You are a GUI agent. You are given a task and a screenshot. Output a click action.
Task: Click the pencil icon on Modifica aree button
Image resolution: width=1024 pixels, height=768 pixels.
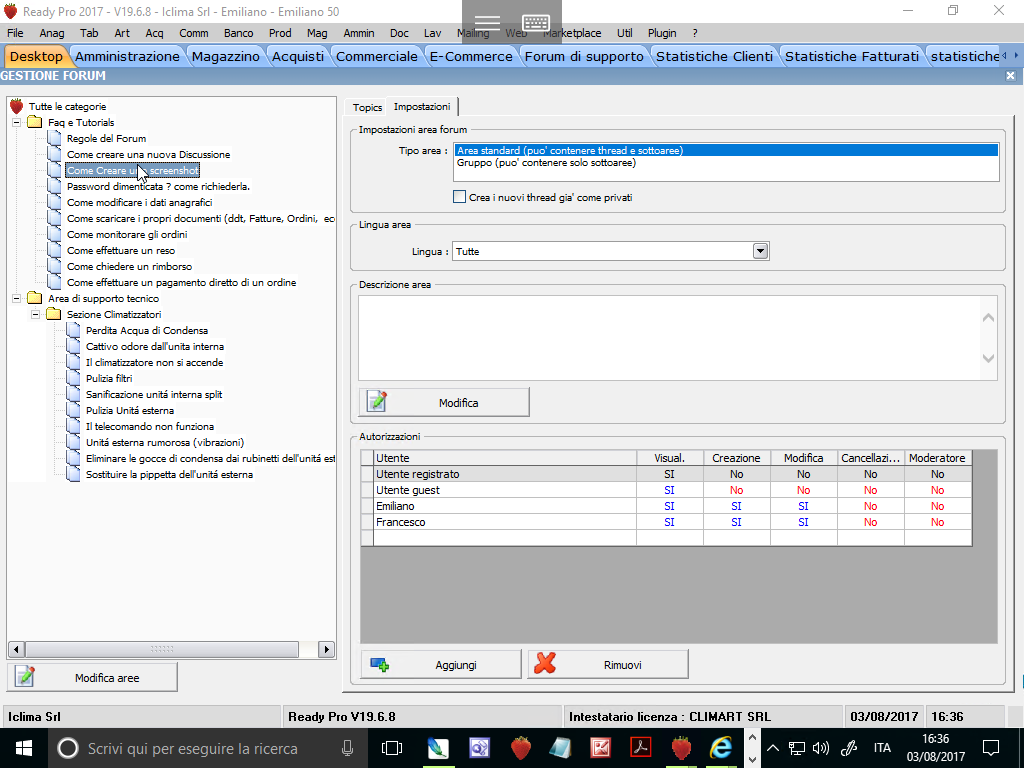click(x=25, y=677)
